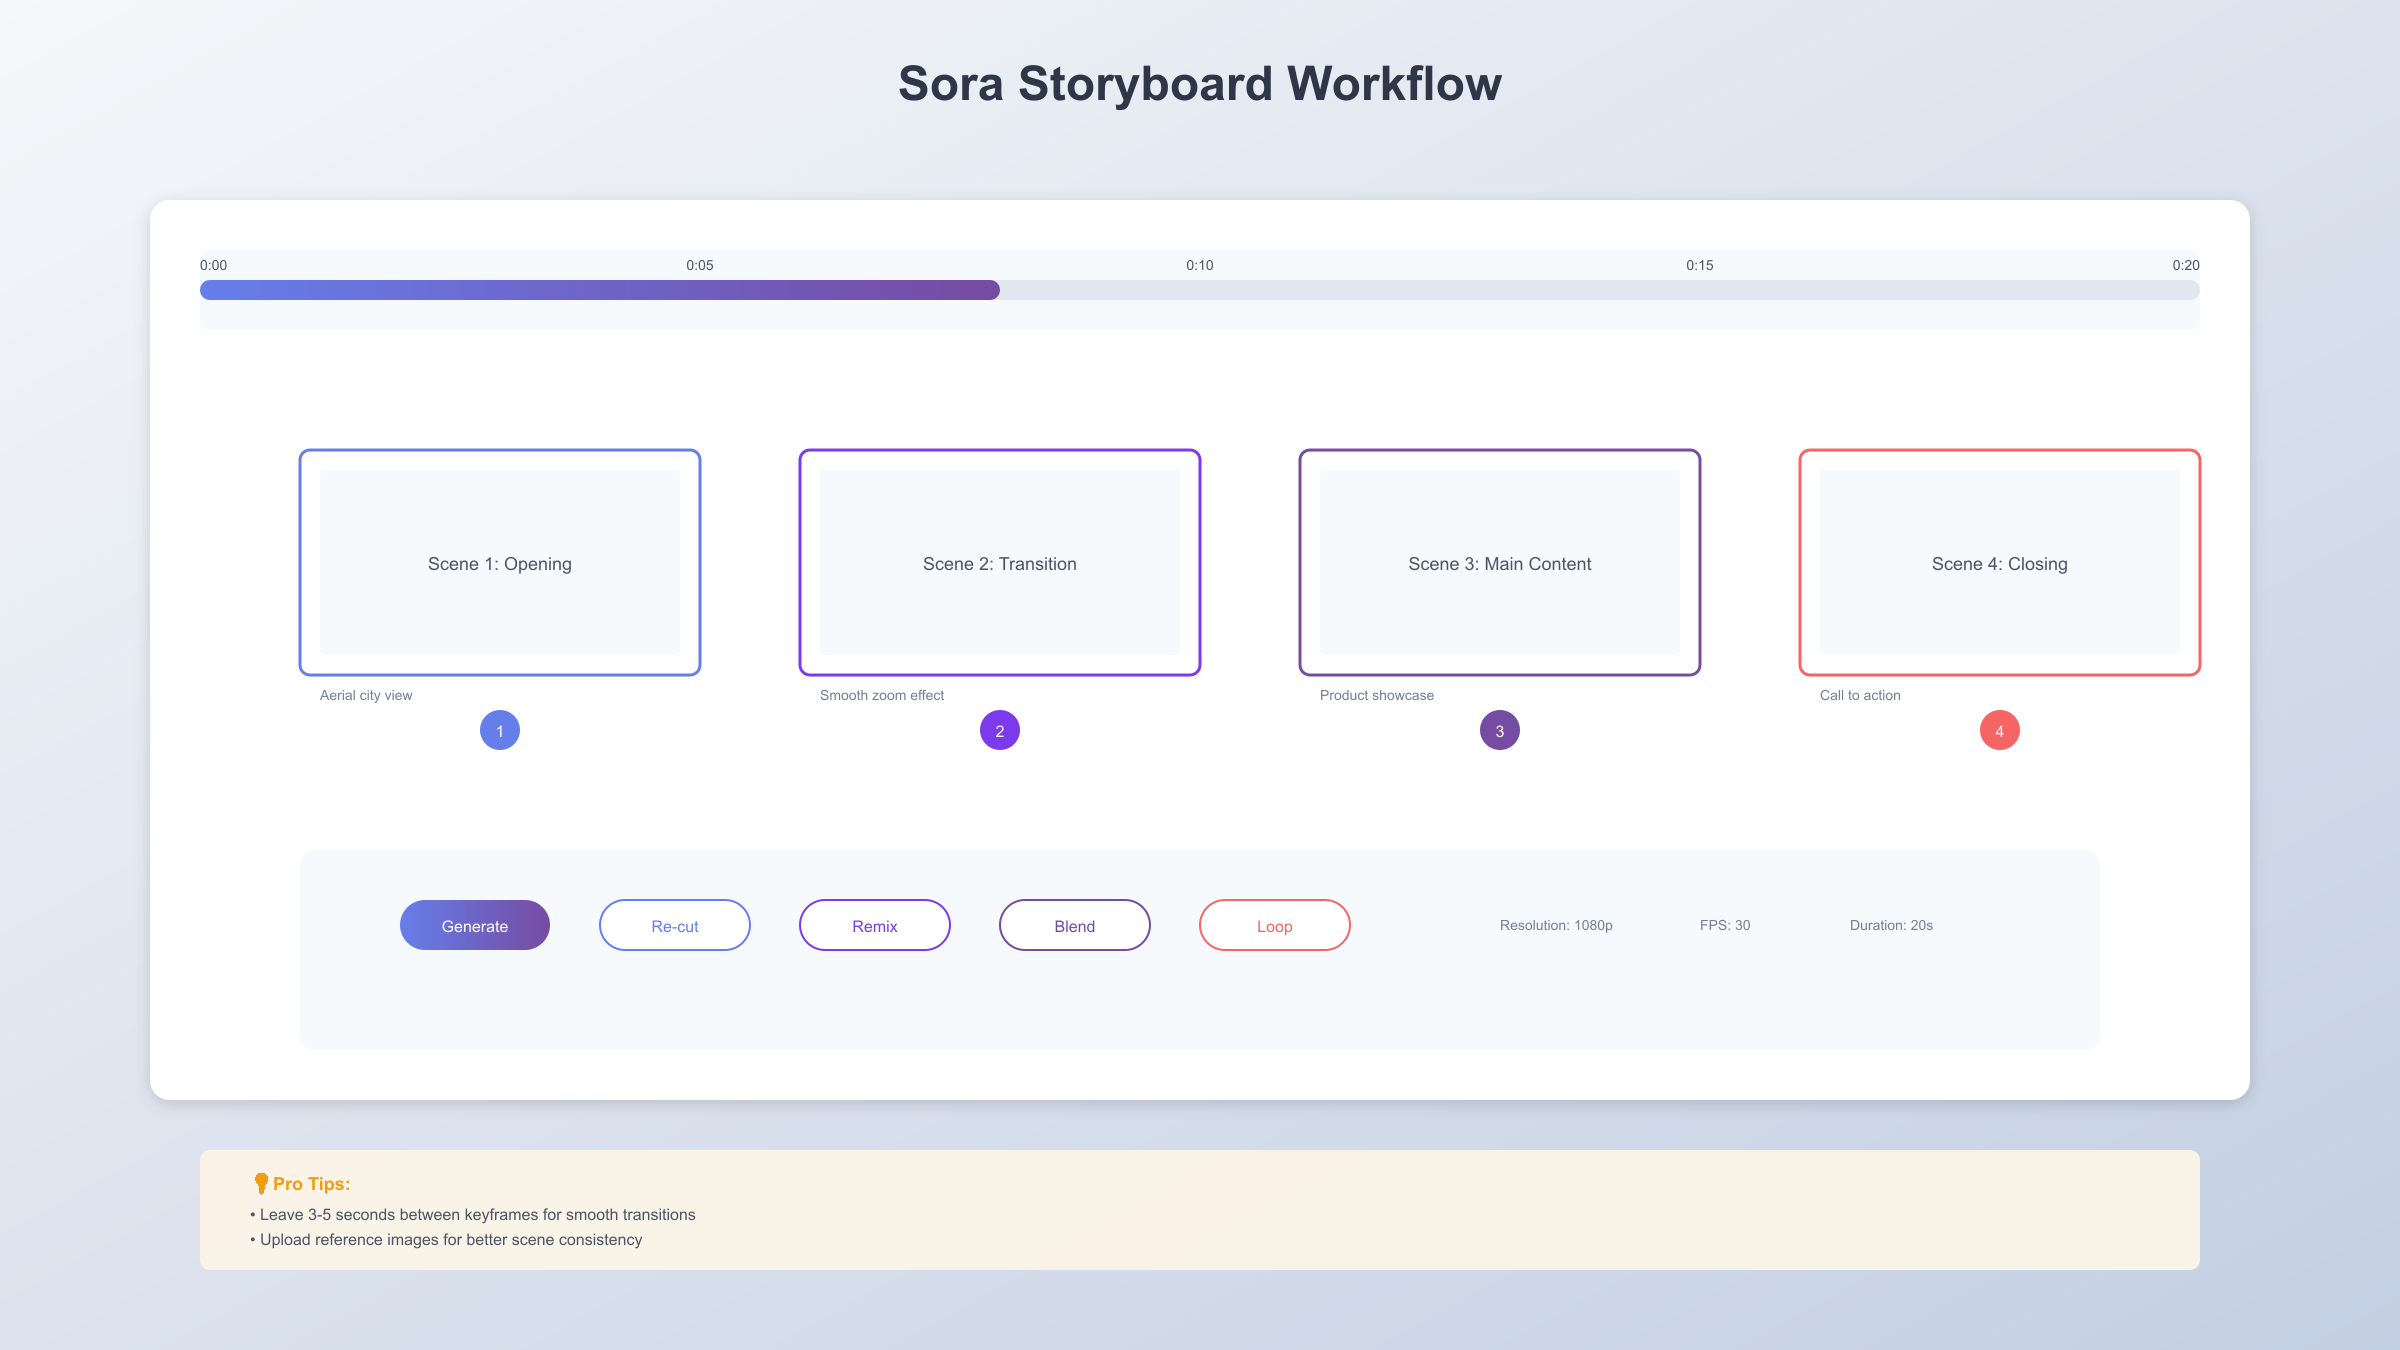Click the Duration: 20s setting
The height and width of the screenshot is (1350, 2400).
click(1891, 925)
